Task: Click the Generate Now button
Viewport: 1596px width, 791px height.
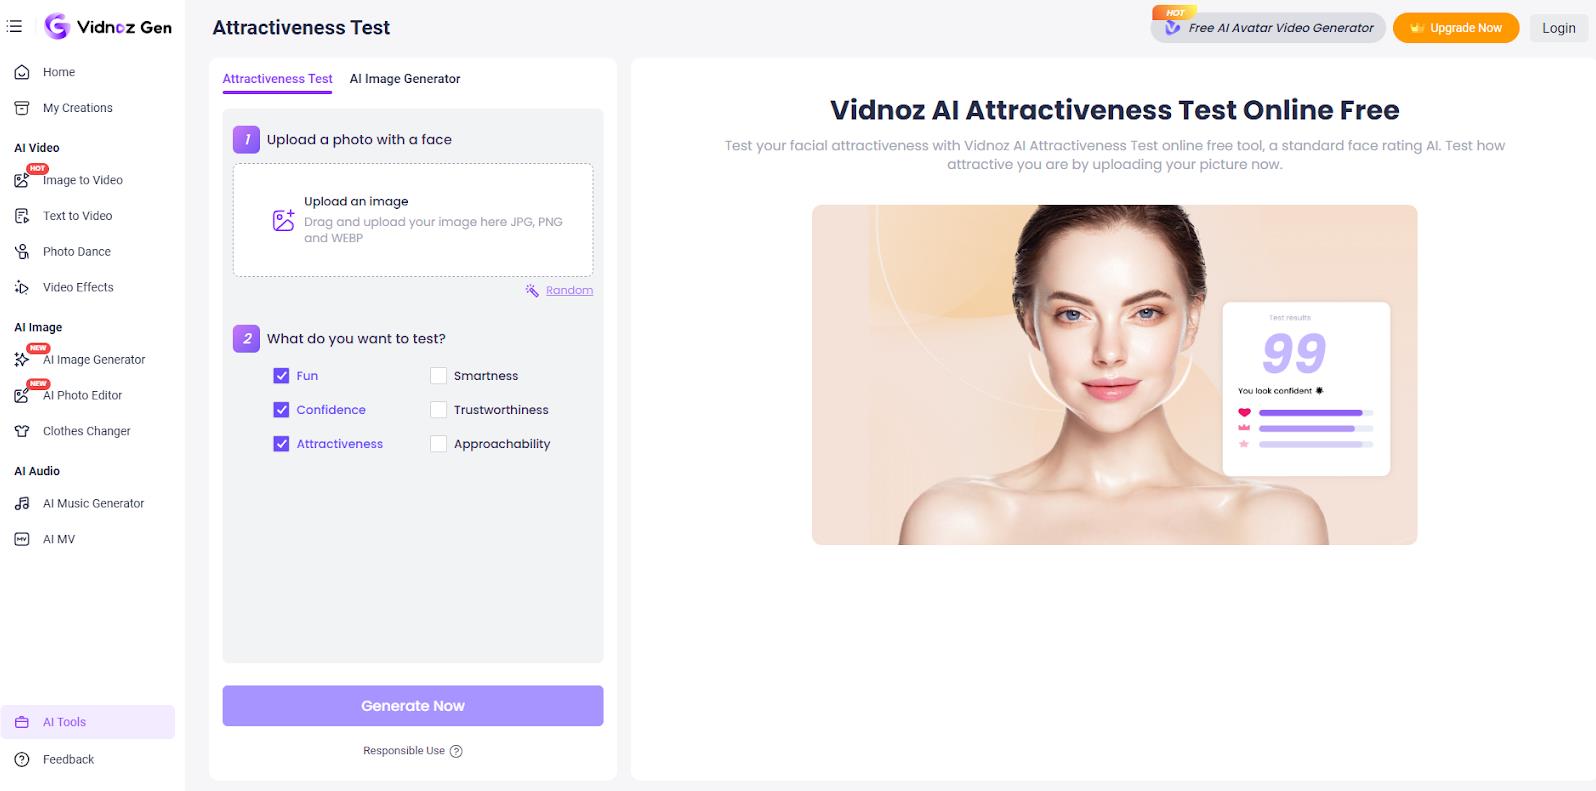Action: point(413,706)
